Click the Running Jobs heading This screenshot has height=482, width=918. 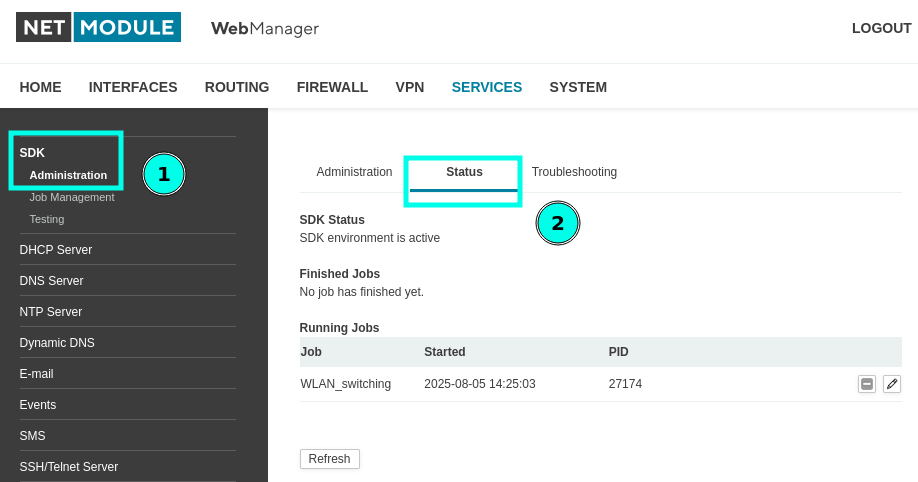[339, 328]
